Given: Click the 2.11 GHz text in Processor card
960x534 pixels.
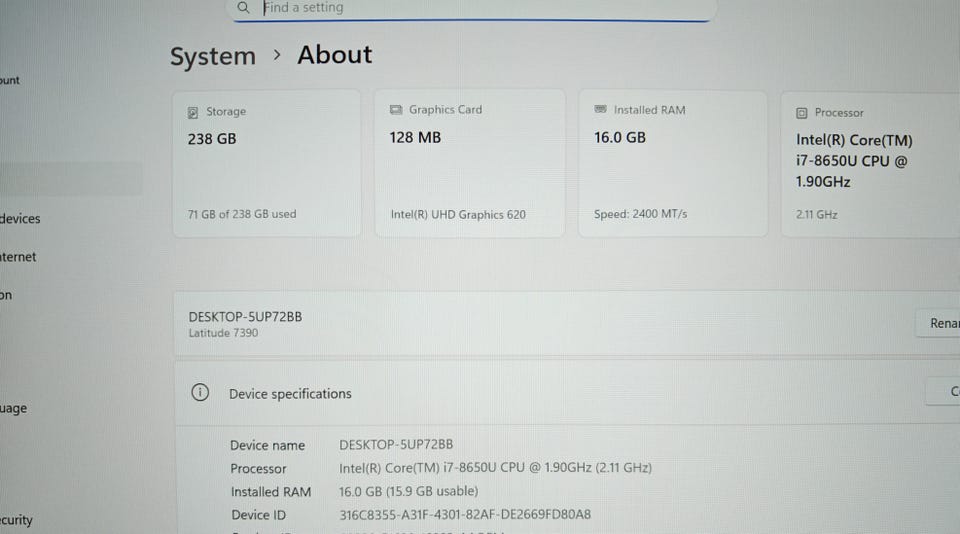Looking at the screenshot, I should coord(817,214).
